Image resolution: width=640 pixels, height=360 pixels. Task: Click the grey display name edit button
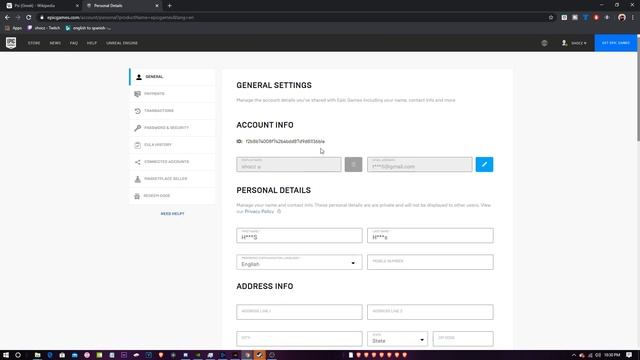[353, 164]
